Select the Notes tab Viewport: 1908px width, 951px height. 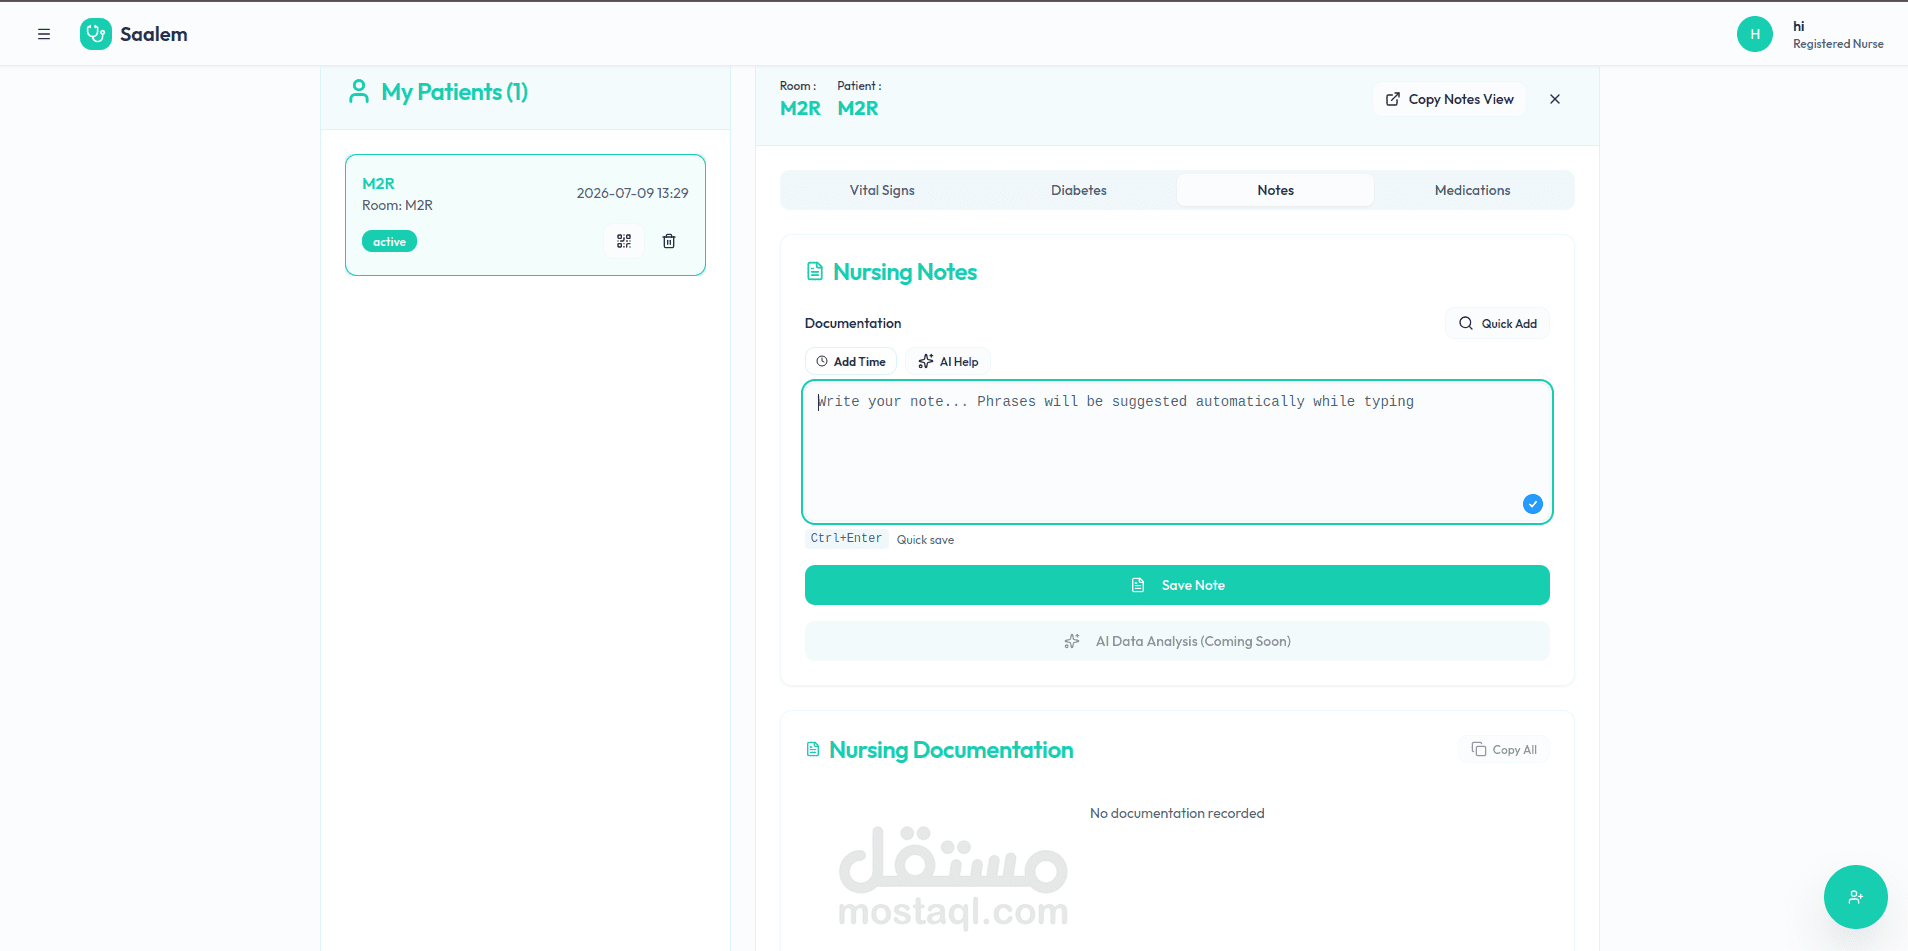[1275, 190]
